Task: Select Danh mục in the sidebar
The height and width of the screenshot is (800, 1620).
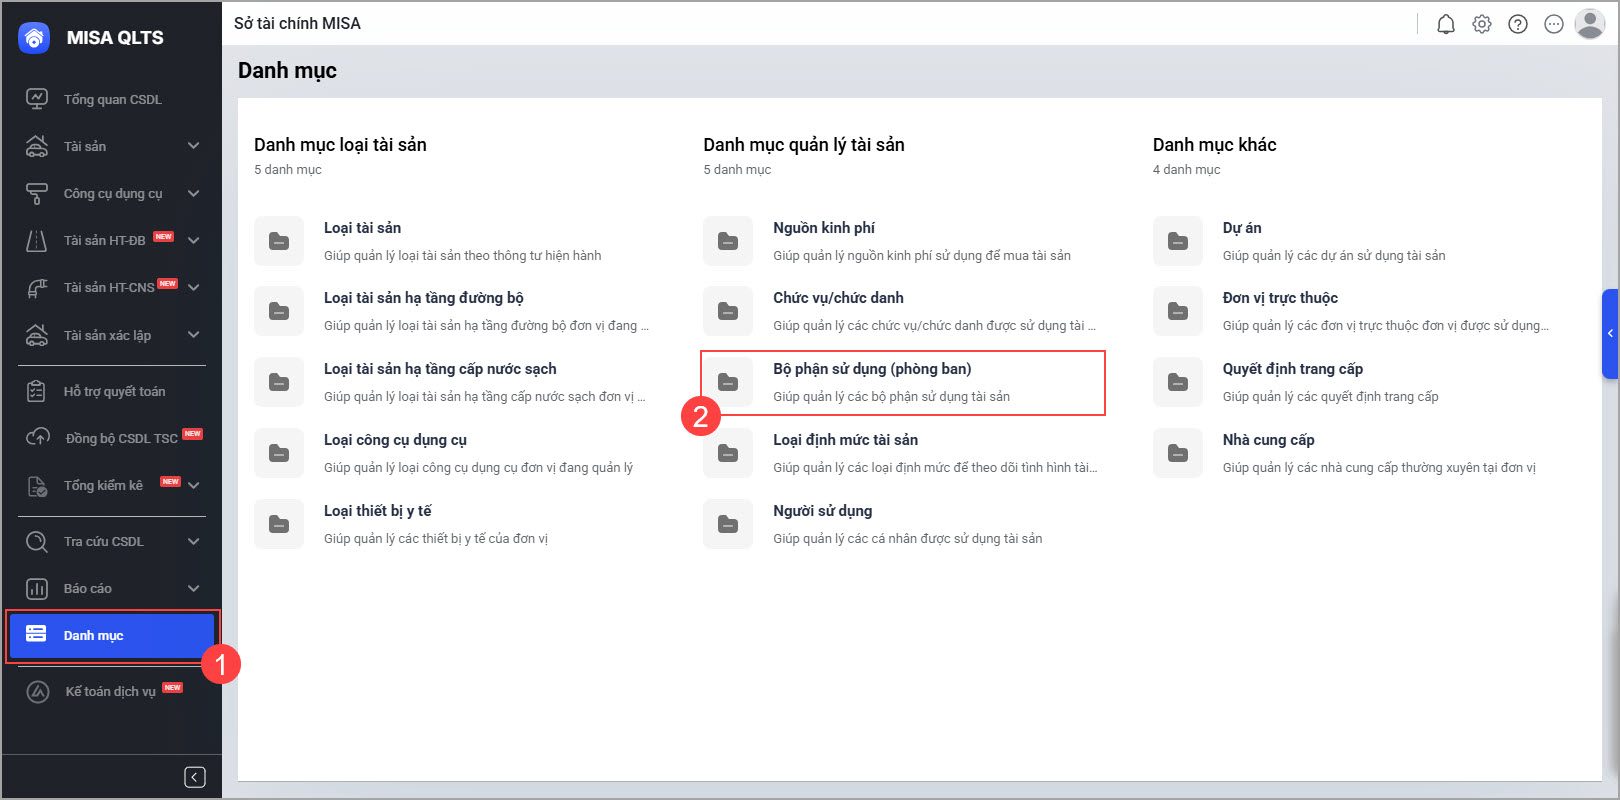Action: click(94, 635)
